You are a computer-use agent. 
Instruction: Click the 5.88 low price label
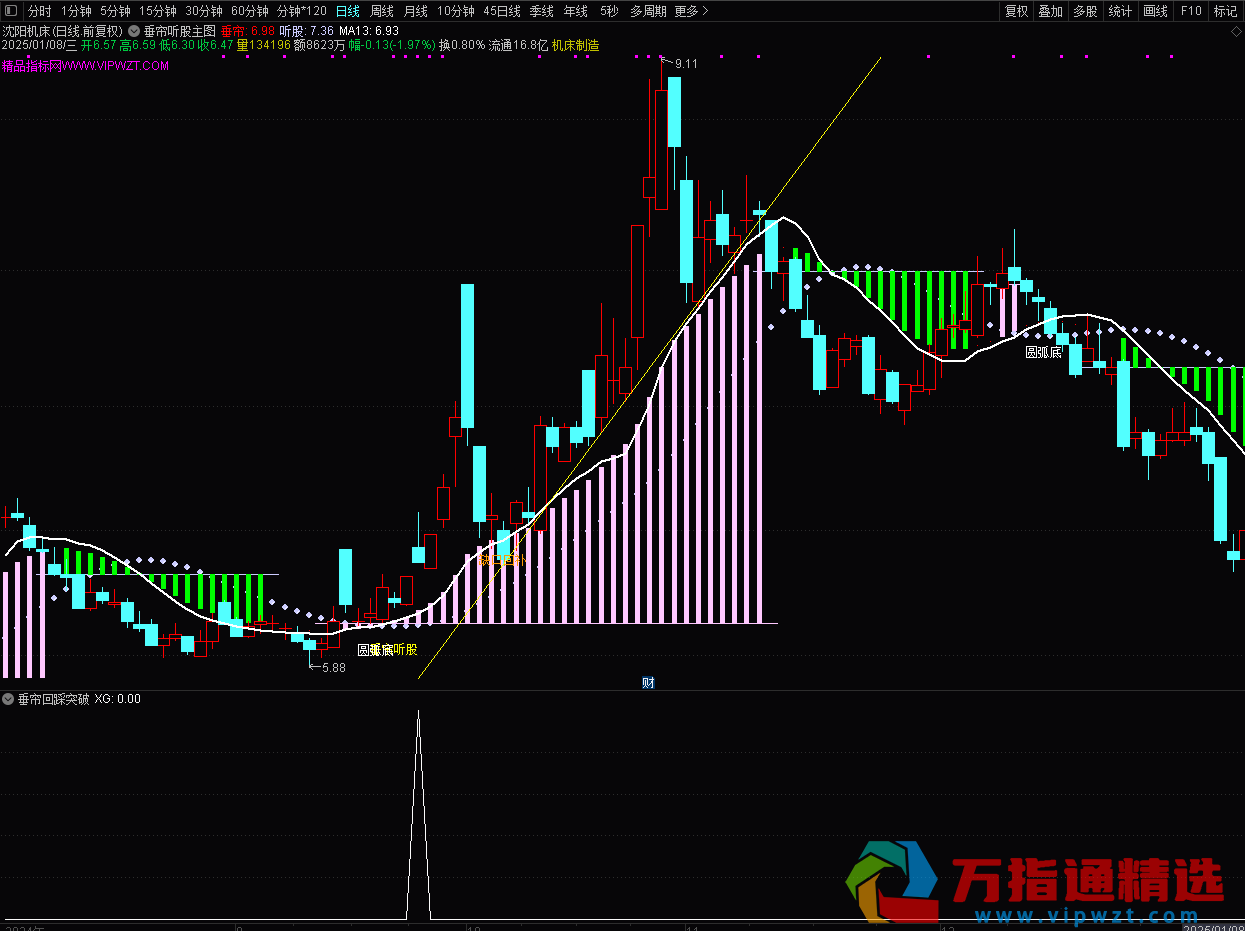tap(333, 668)
